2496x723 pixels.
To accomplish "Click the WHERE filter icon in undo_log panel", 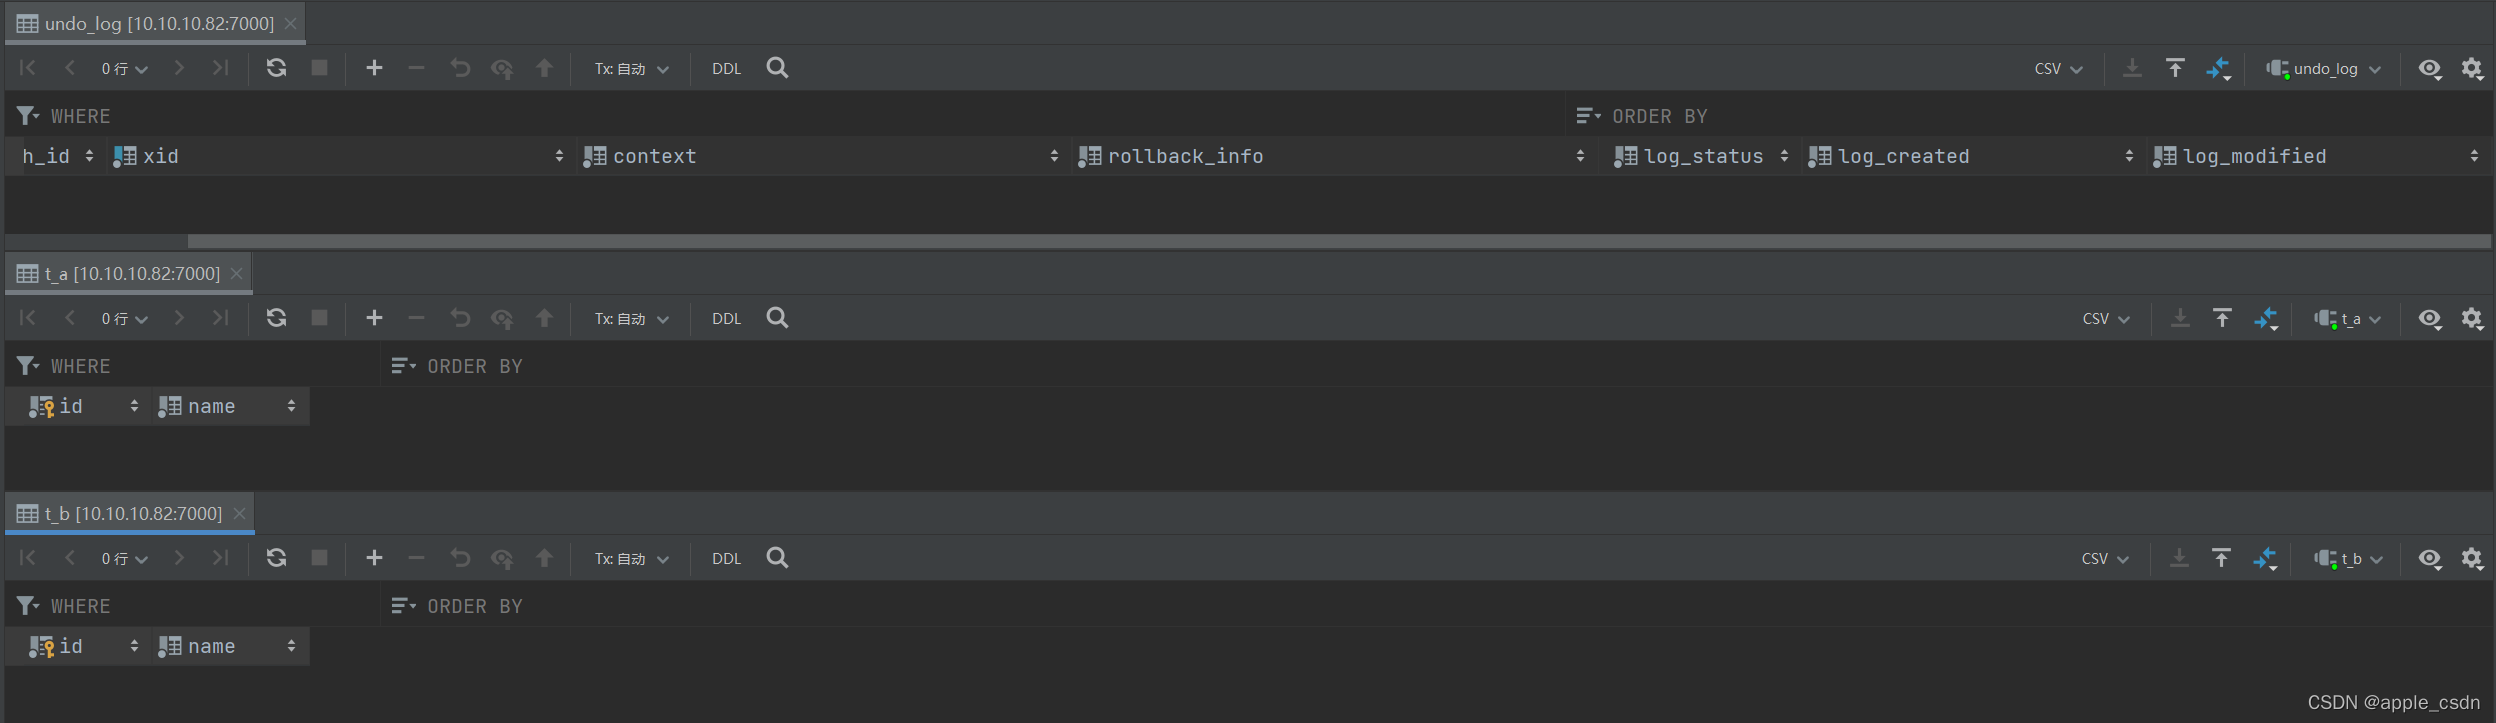I will coord(28,116).
